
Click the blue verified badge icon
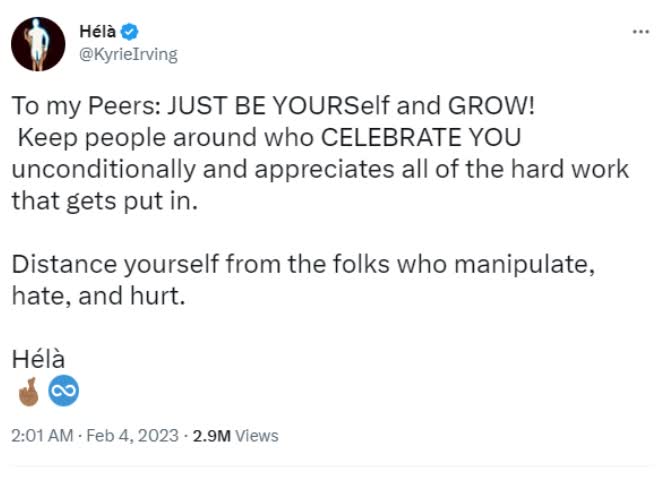[129, 32]
